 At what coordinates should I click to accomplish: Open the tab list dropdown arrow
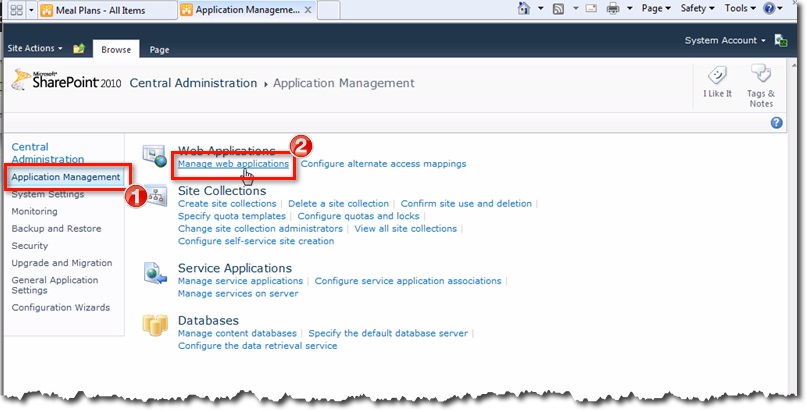(x=31, y=10)
